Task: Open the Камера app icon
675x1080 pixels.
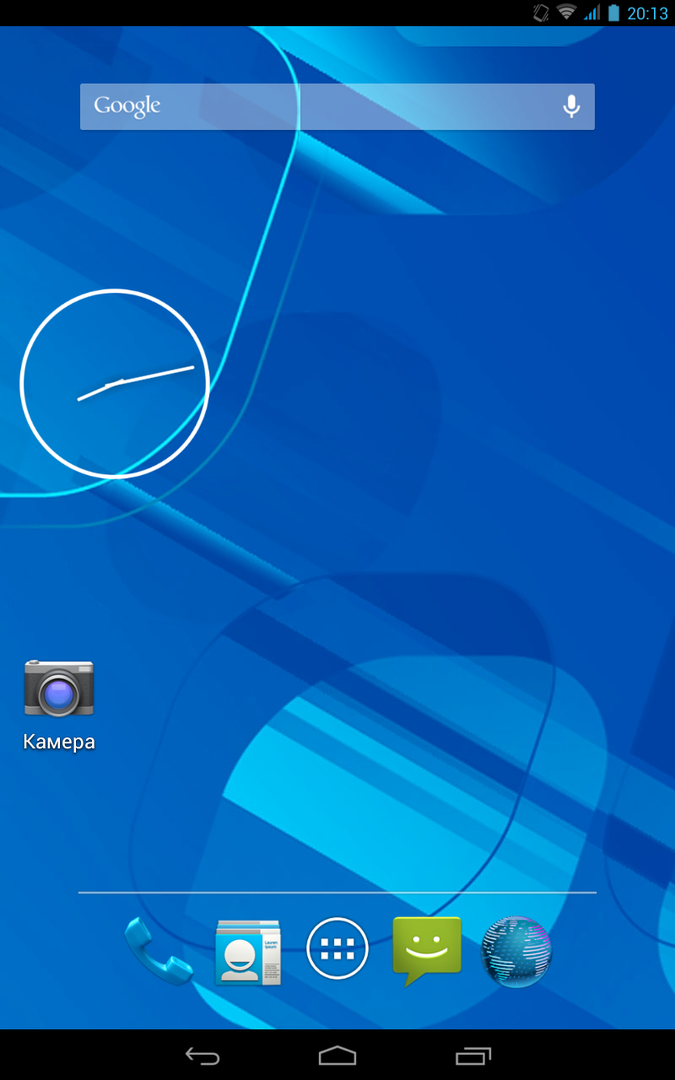Action: 59,688
